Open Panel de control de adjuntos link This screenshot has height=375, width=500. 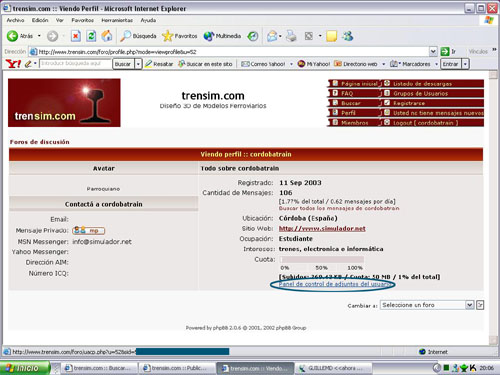pos(334,284)
